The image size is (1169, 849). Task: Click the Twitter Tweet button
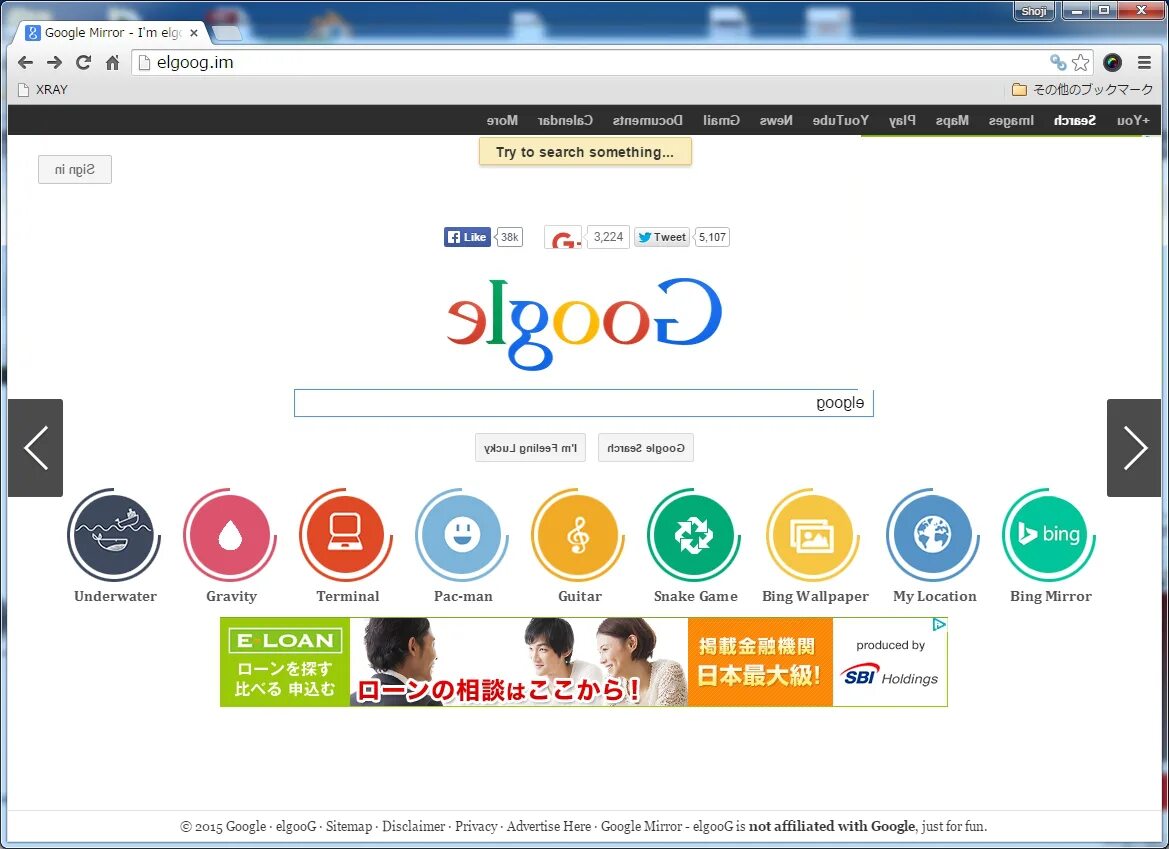(x=662, y=237)
